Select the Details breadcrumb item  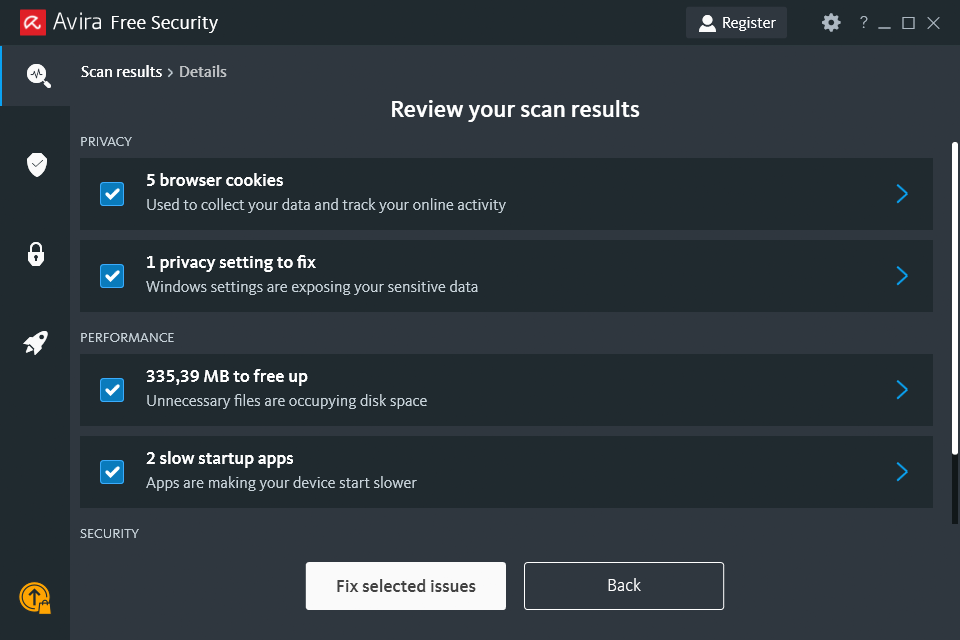click(x=203, y=72)
